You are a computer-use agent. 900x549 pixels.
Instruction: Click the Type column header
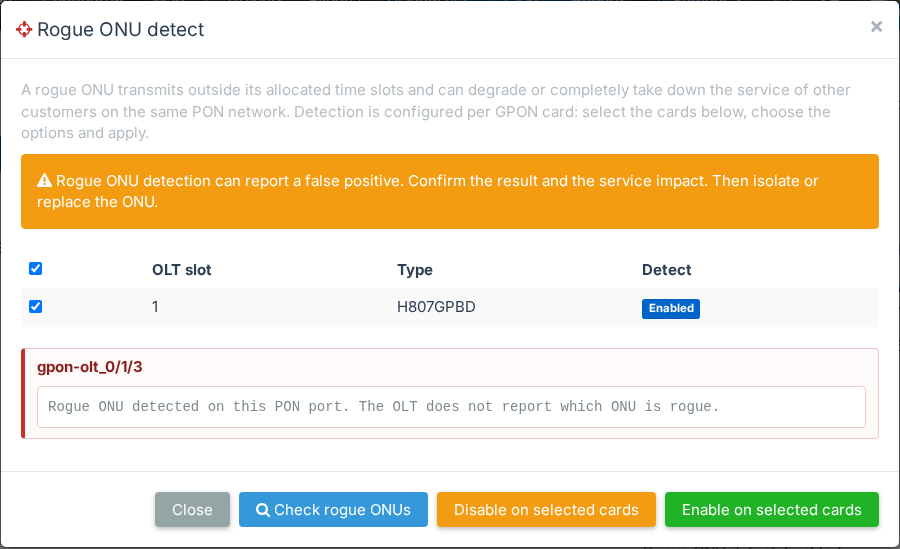click(x=415, y=270)
